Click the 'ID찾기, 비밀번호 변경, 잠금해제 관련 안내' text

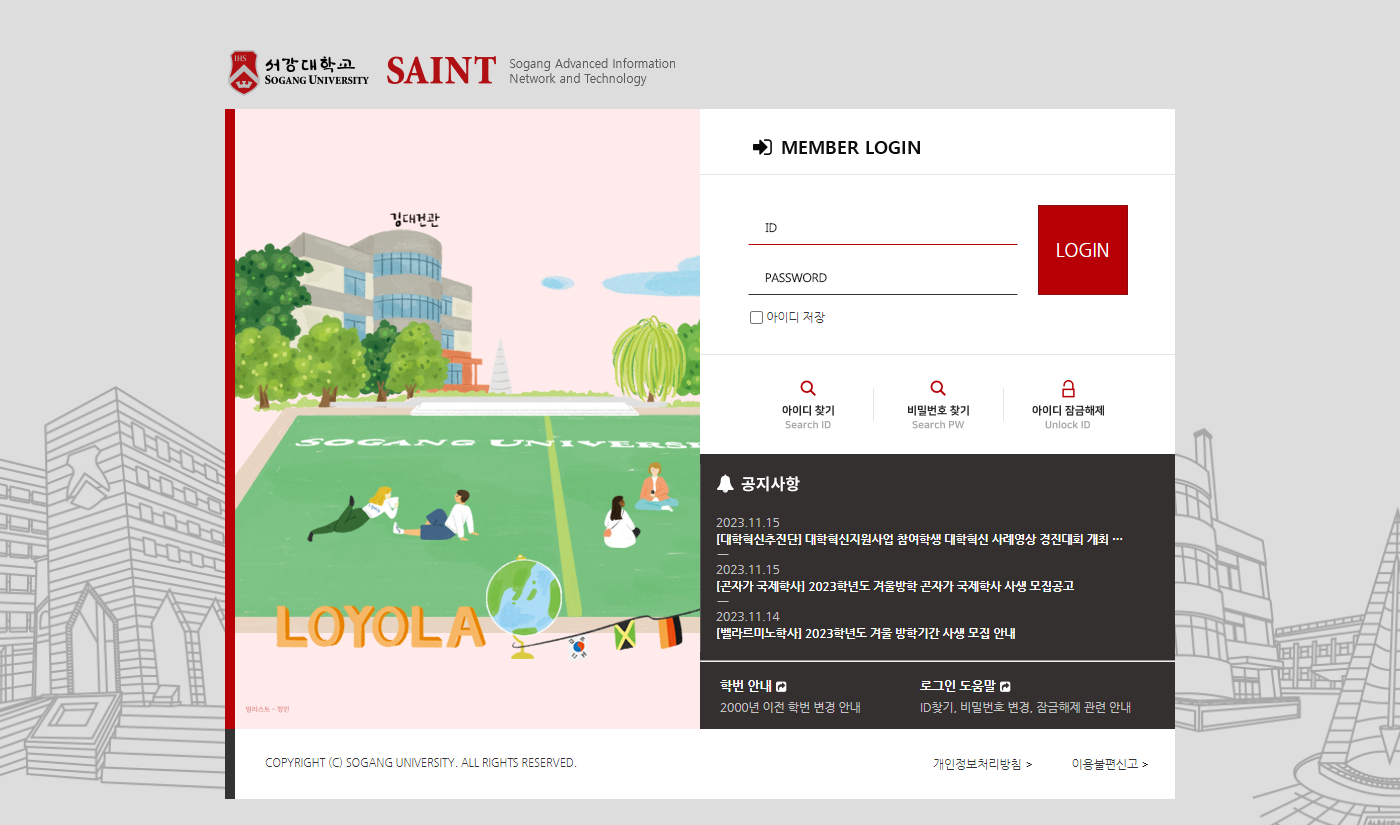pos(1025,708)
